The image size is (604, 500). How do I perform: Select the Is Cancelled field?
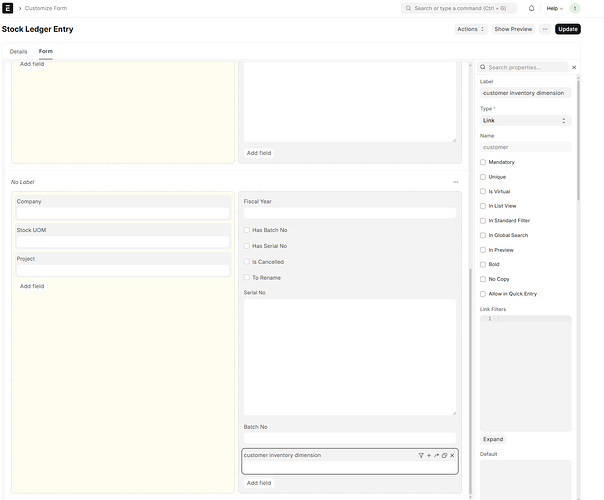pyautogui.click(x=350, y=262)
